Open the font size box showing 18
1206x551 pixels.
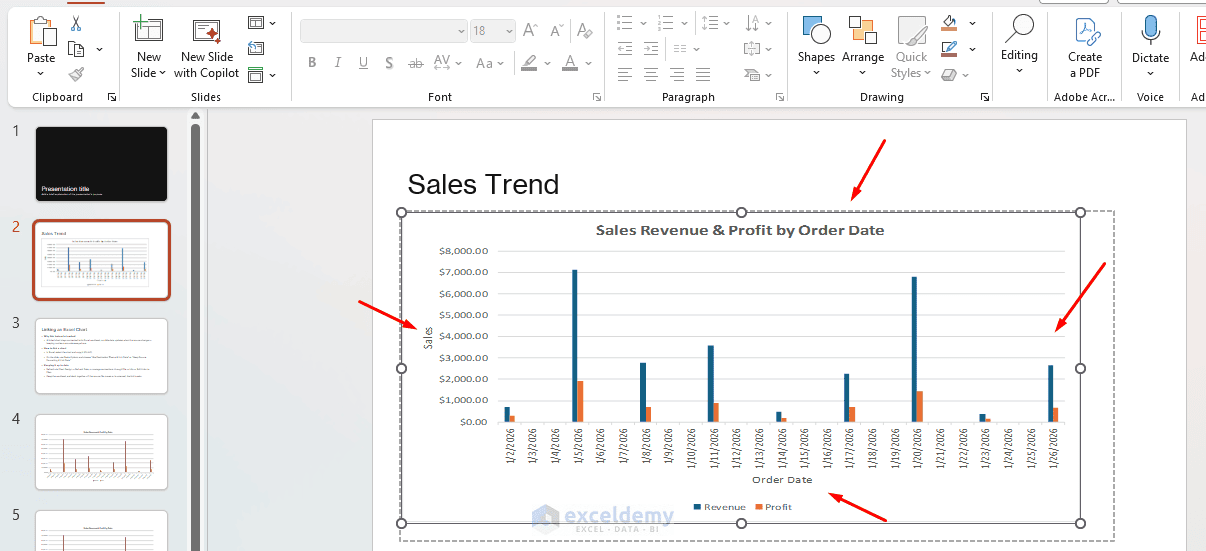point(493,31)
